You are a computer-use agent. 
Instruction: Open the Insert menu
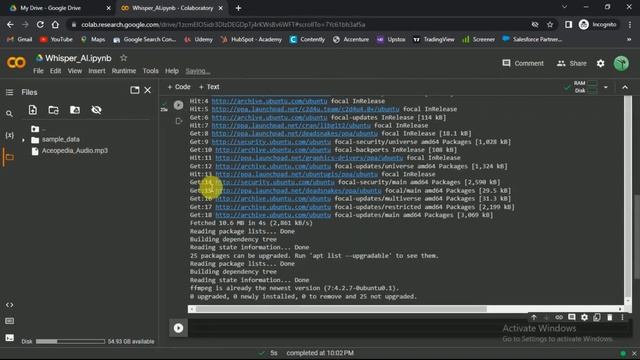pyautogui.click(x=97, y=71)
